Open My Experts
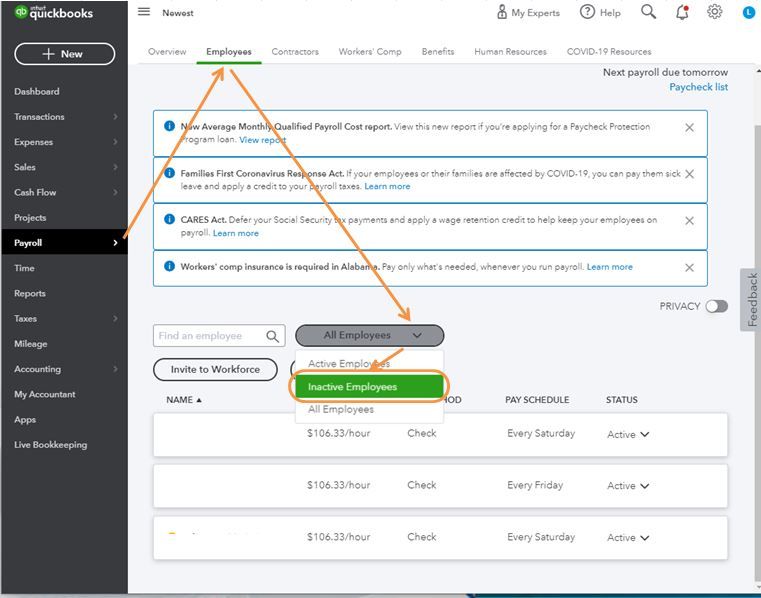Viewport: 761px width, 598px height. point(528,13)
